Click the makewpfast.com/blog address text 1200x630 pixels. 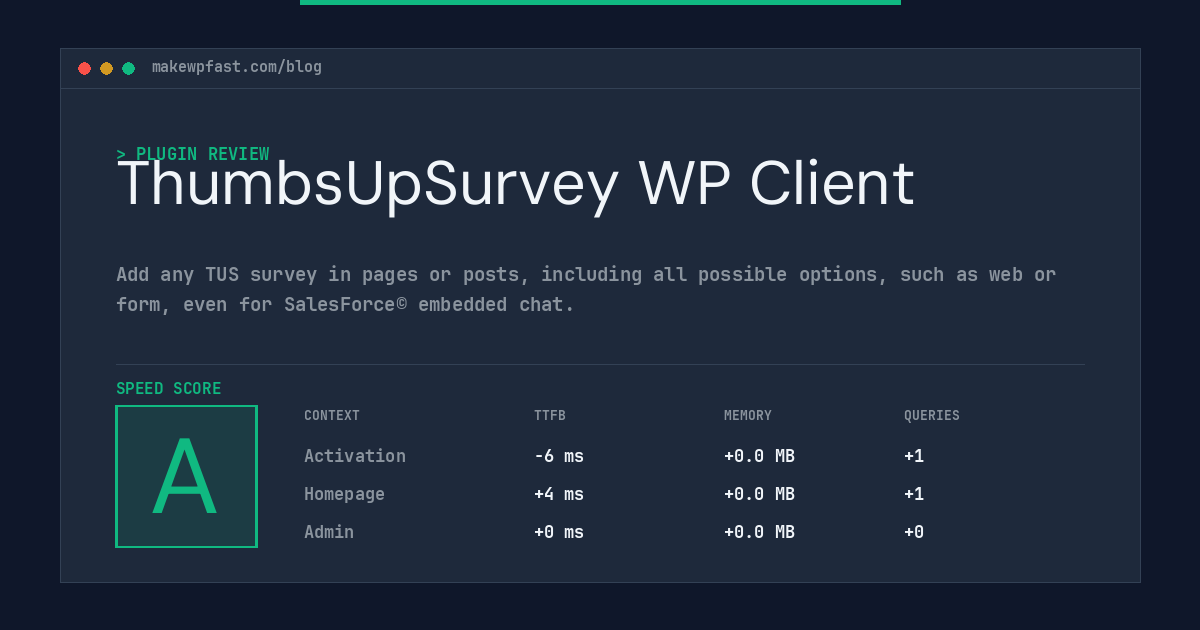click(237, 67)
